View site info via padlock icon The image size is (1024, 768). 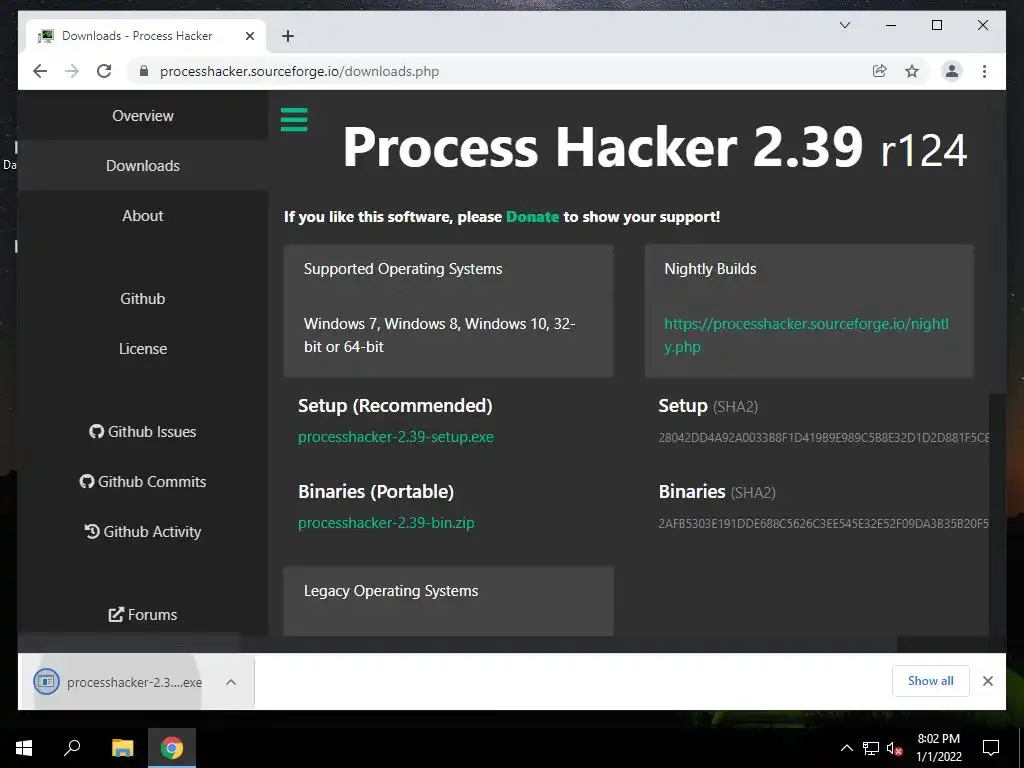coord(144,71)
